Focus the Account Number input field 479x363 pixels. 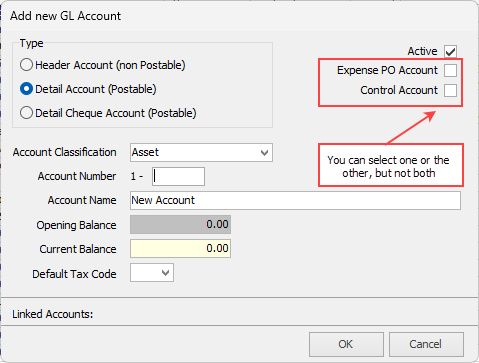click(x=178, y=176)
